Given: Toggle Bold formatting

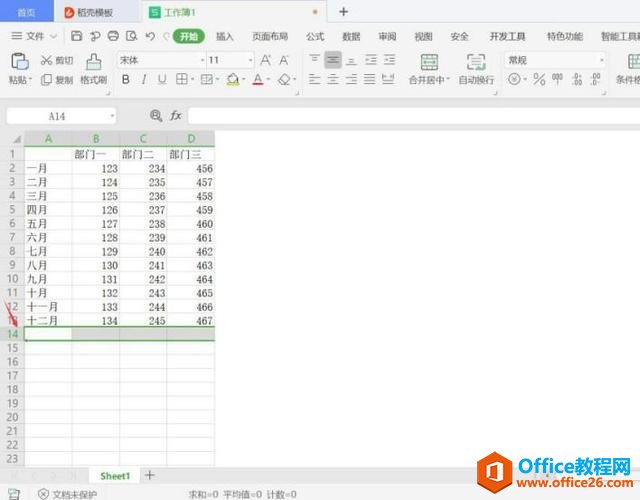Looking at the screenshot, I should (x=126, y=79).
